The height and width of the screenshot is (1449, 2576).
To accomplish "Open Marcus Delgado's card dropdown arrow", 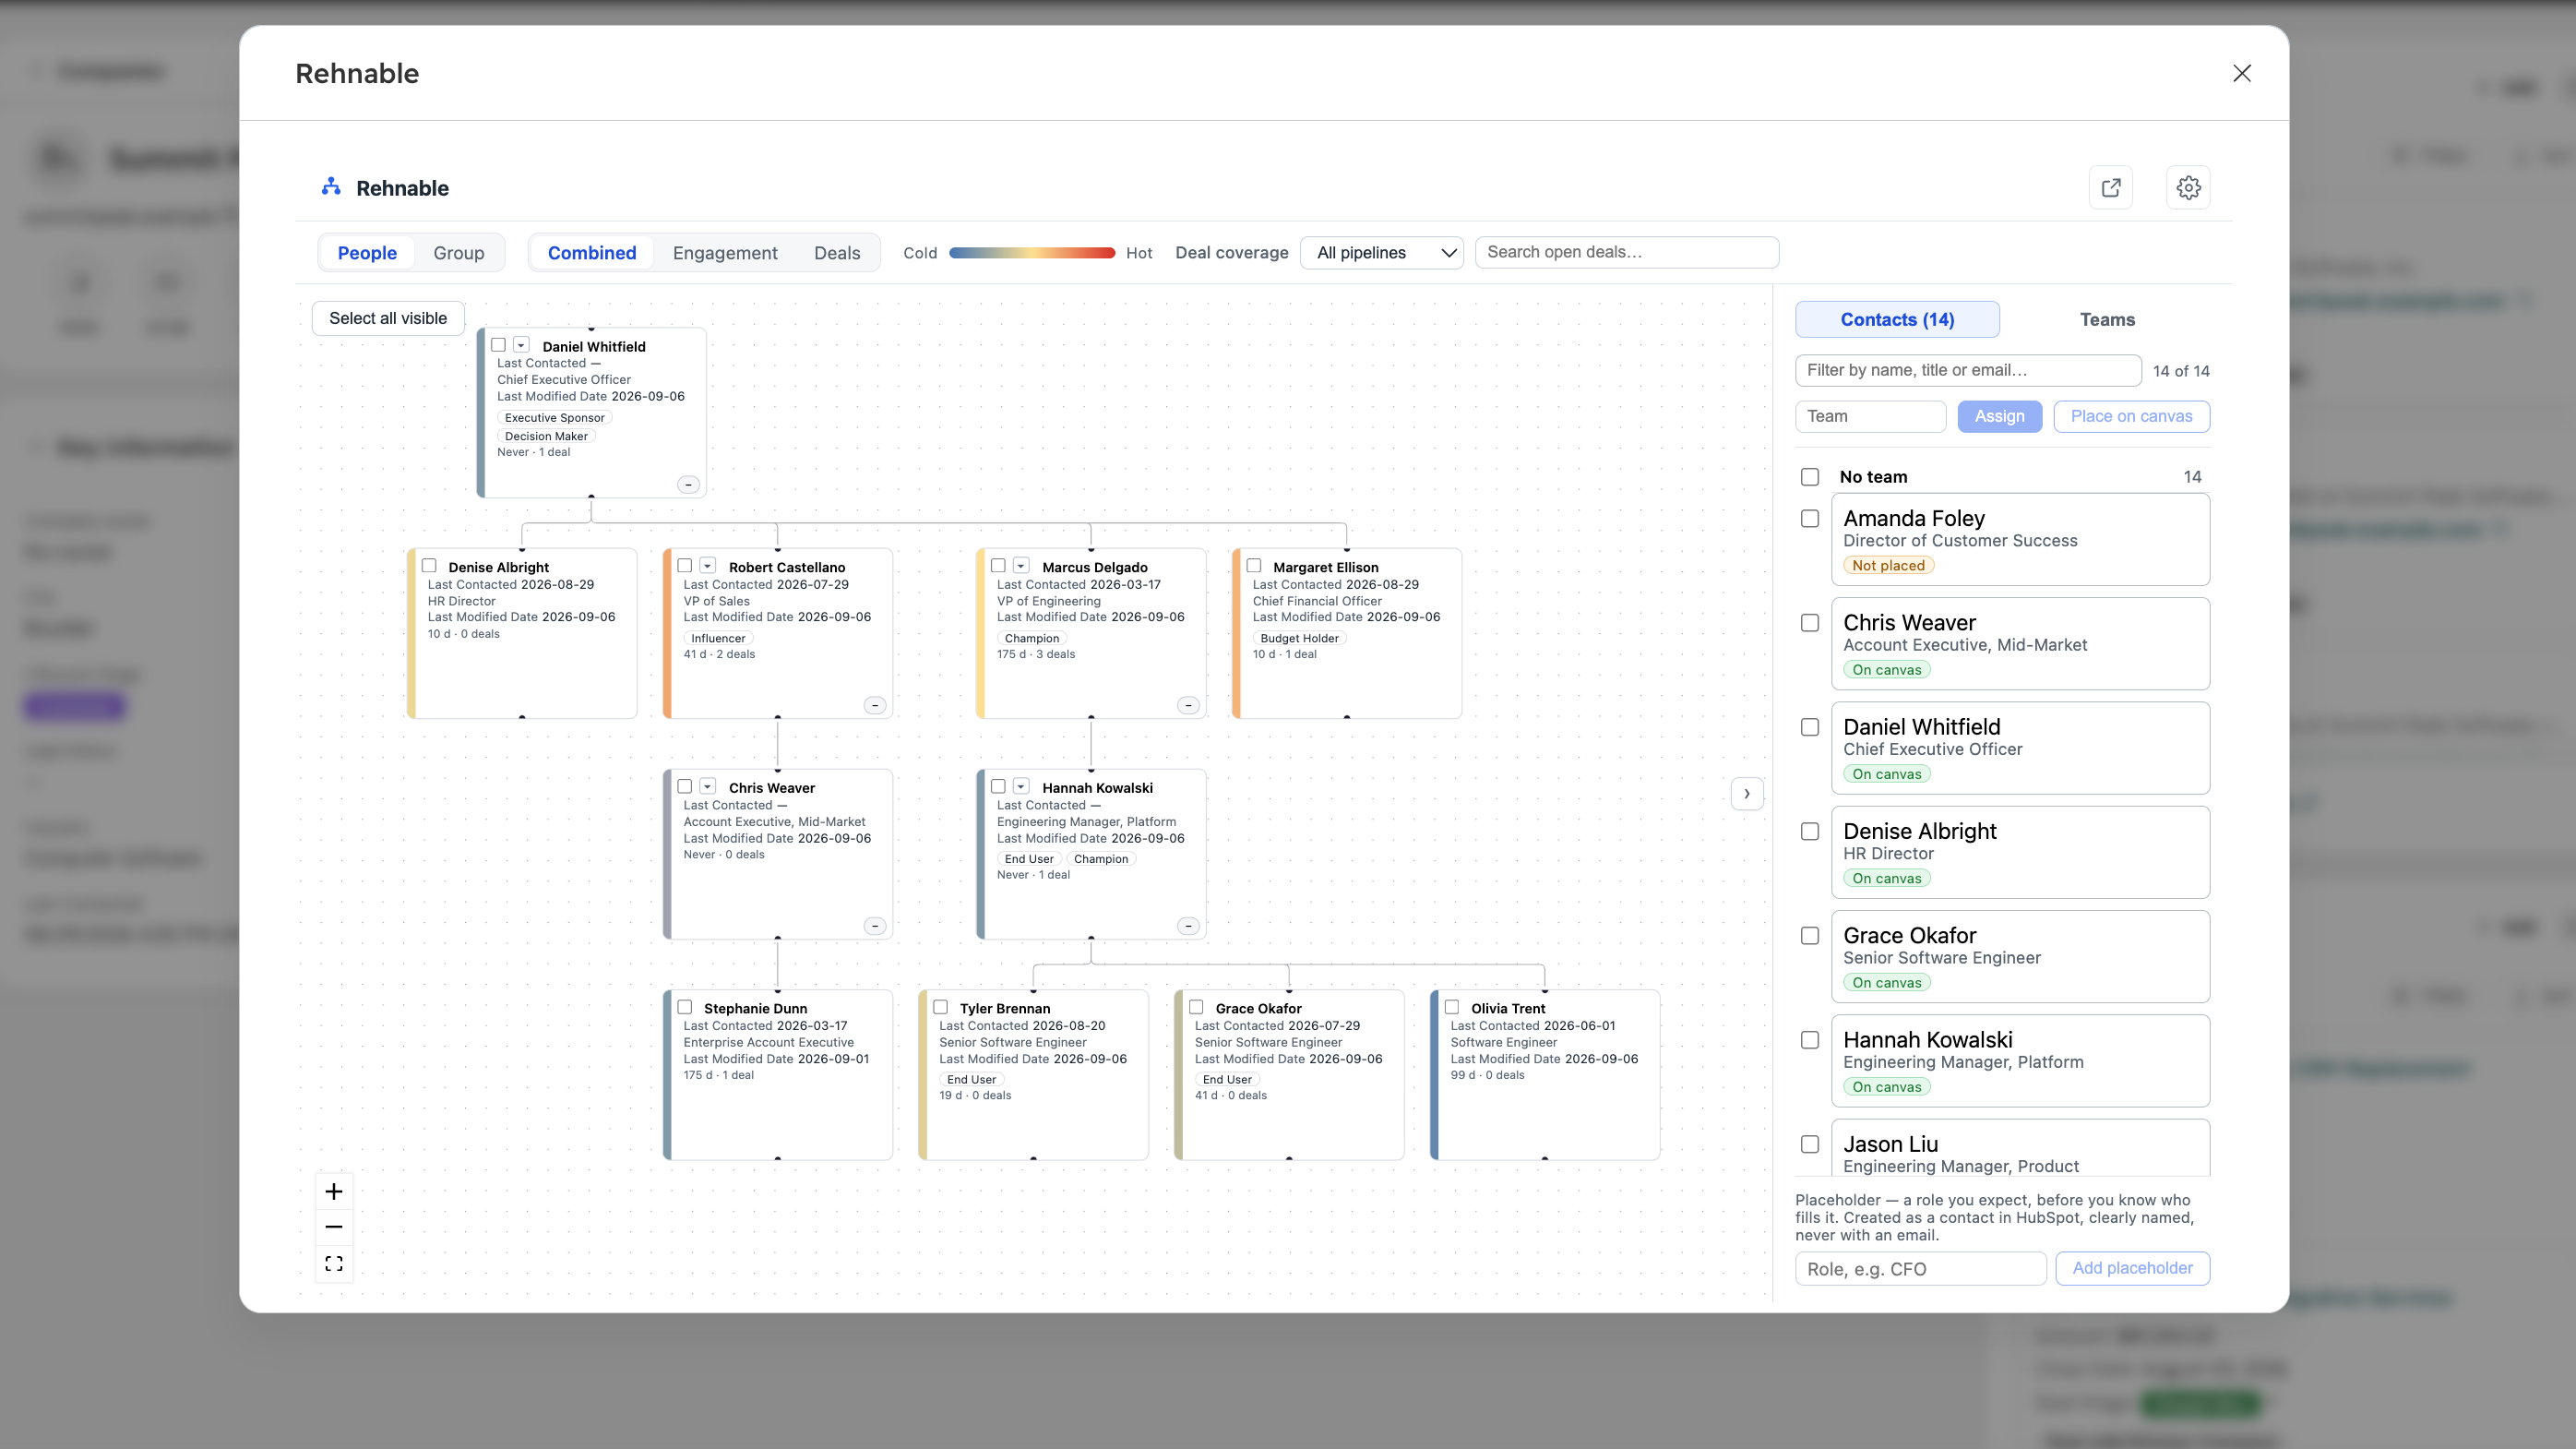I will (x=1021, y=566).
